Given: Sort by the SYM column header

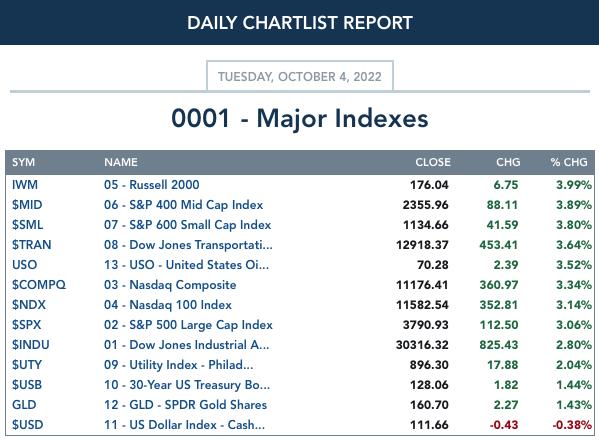Looking at the screenshot, I should tap(23, 162).
